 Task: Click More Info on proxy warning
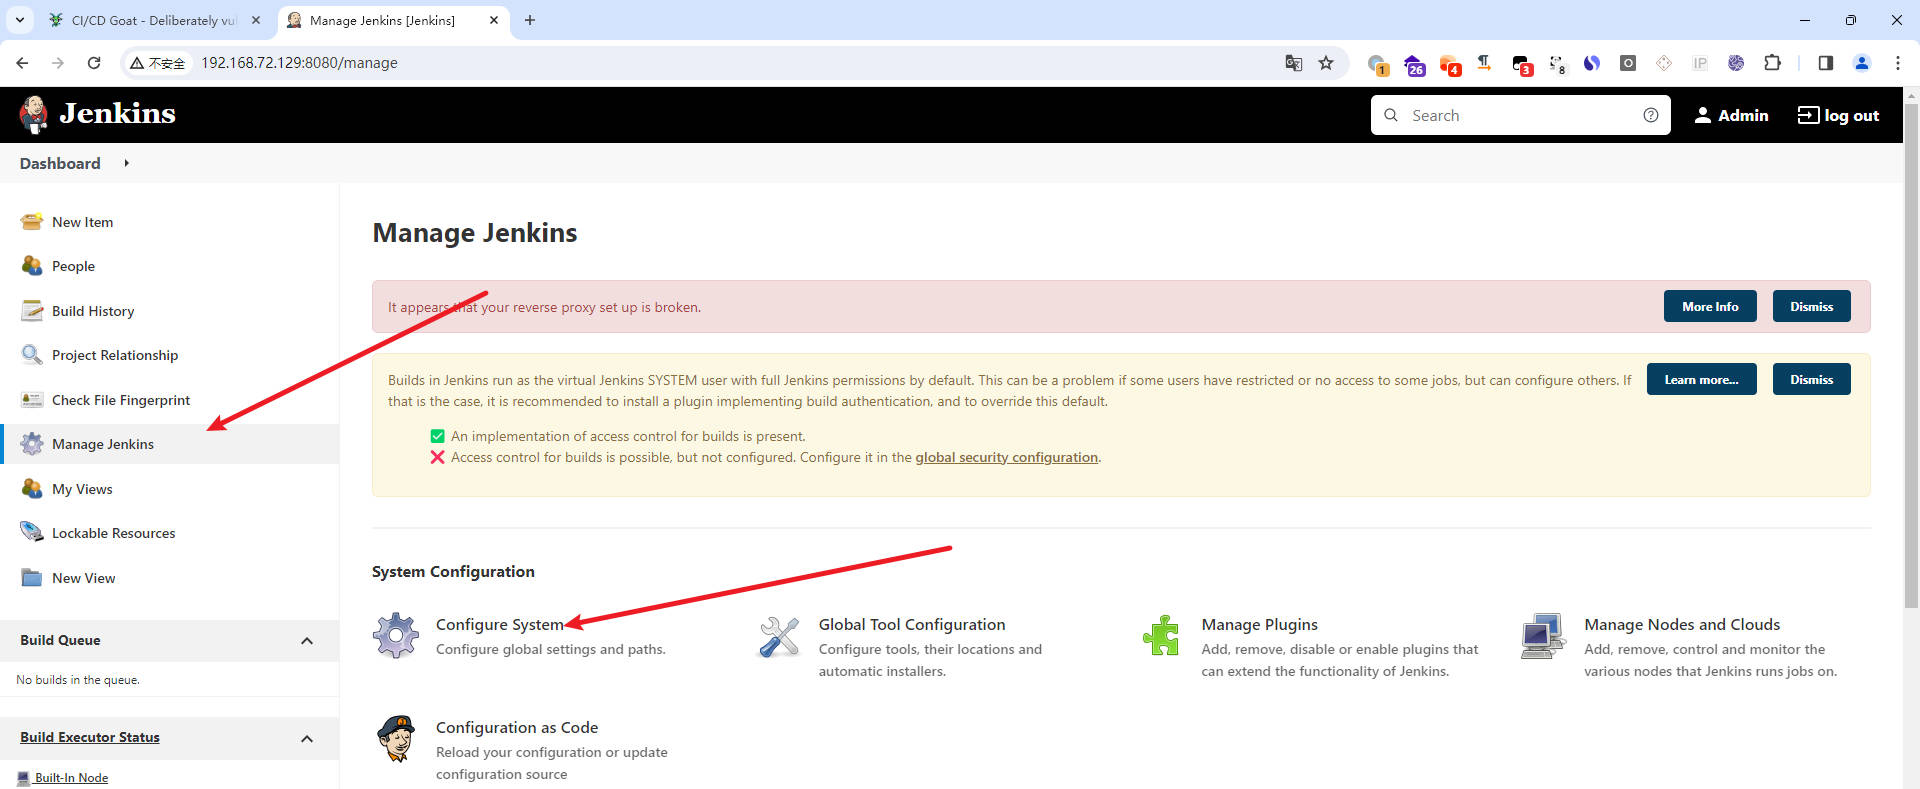(x=1710, y=306)
